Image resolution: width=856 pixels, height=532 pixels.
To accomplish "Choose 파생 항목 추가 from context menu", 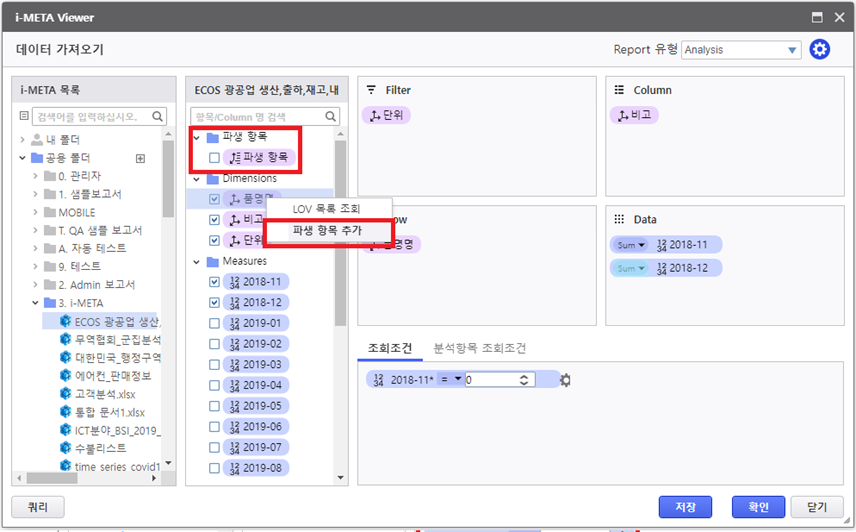I will [327, 230].
